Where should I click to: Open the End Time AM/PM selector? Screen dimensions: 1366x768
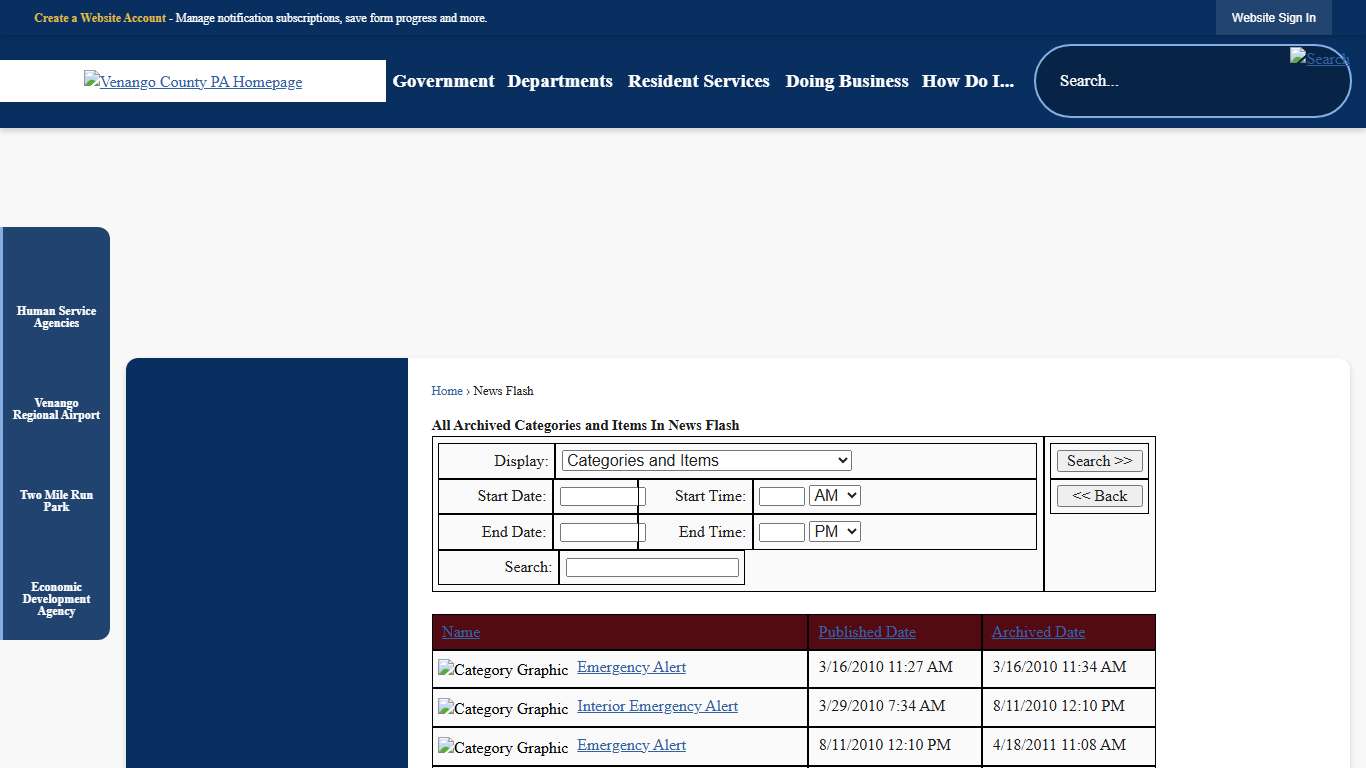pyautogui.click(x=834, y=532)
